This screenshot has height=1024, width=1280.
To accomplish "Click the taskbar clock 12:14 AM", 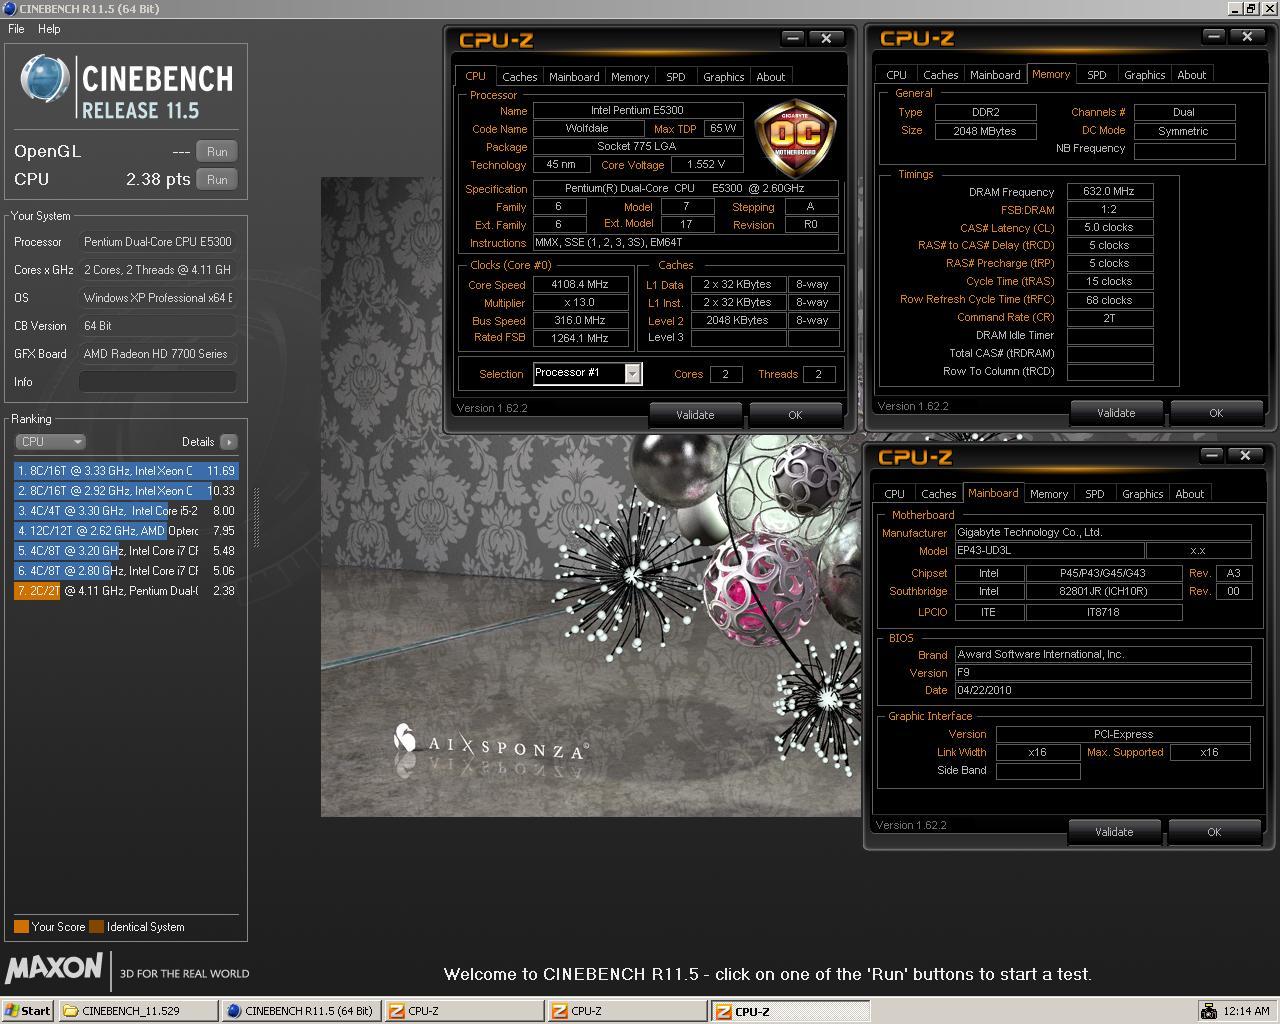I will (1247, 1011).
